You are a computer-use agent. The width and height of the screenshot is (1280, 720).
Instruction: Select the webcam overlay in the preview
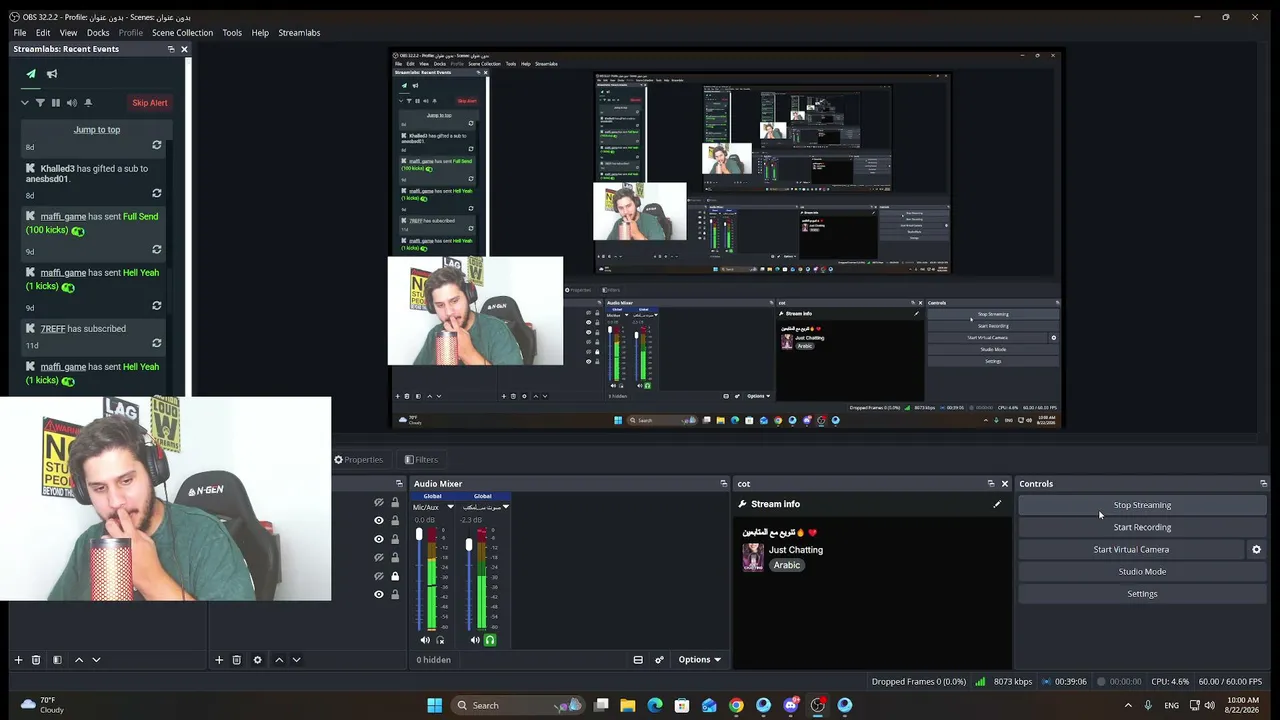475,311
